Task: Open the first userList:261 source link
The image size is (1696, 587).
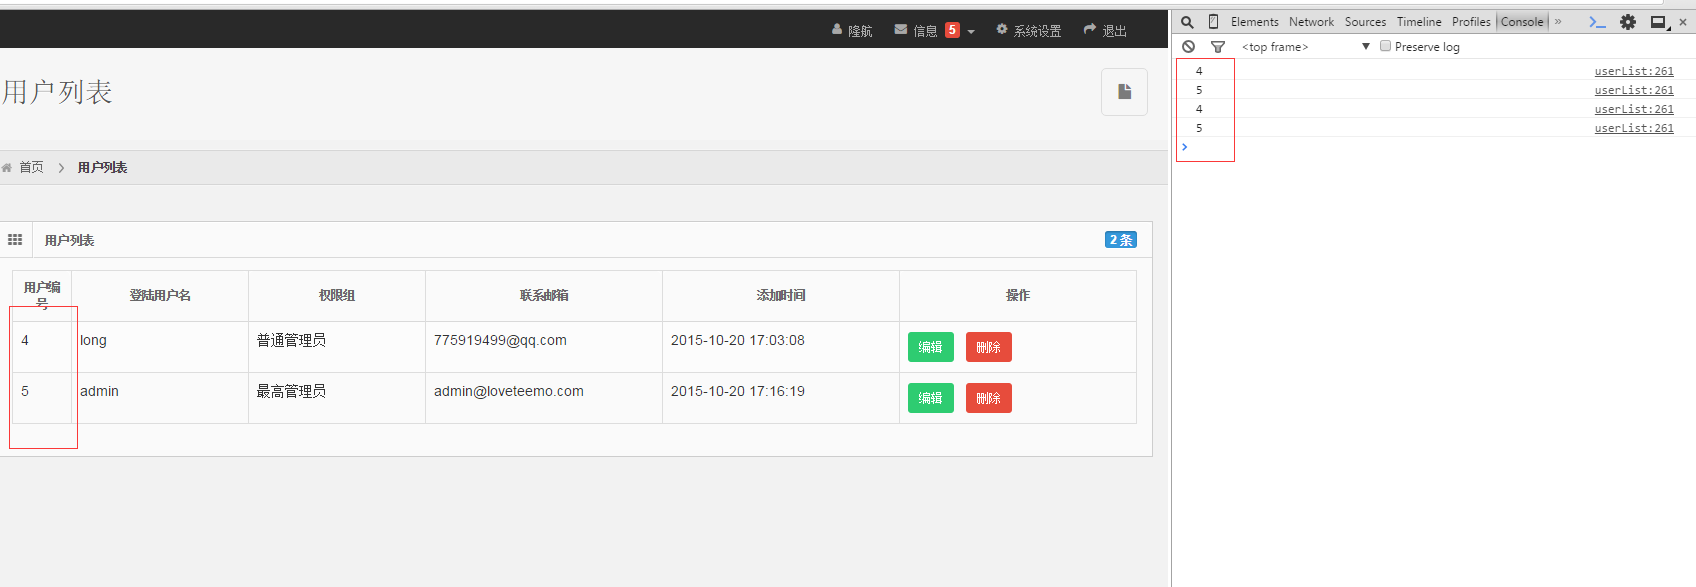Action: tap(1633, 71)
